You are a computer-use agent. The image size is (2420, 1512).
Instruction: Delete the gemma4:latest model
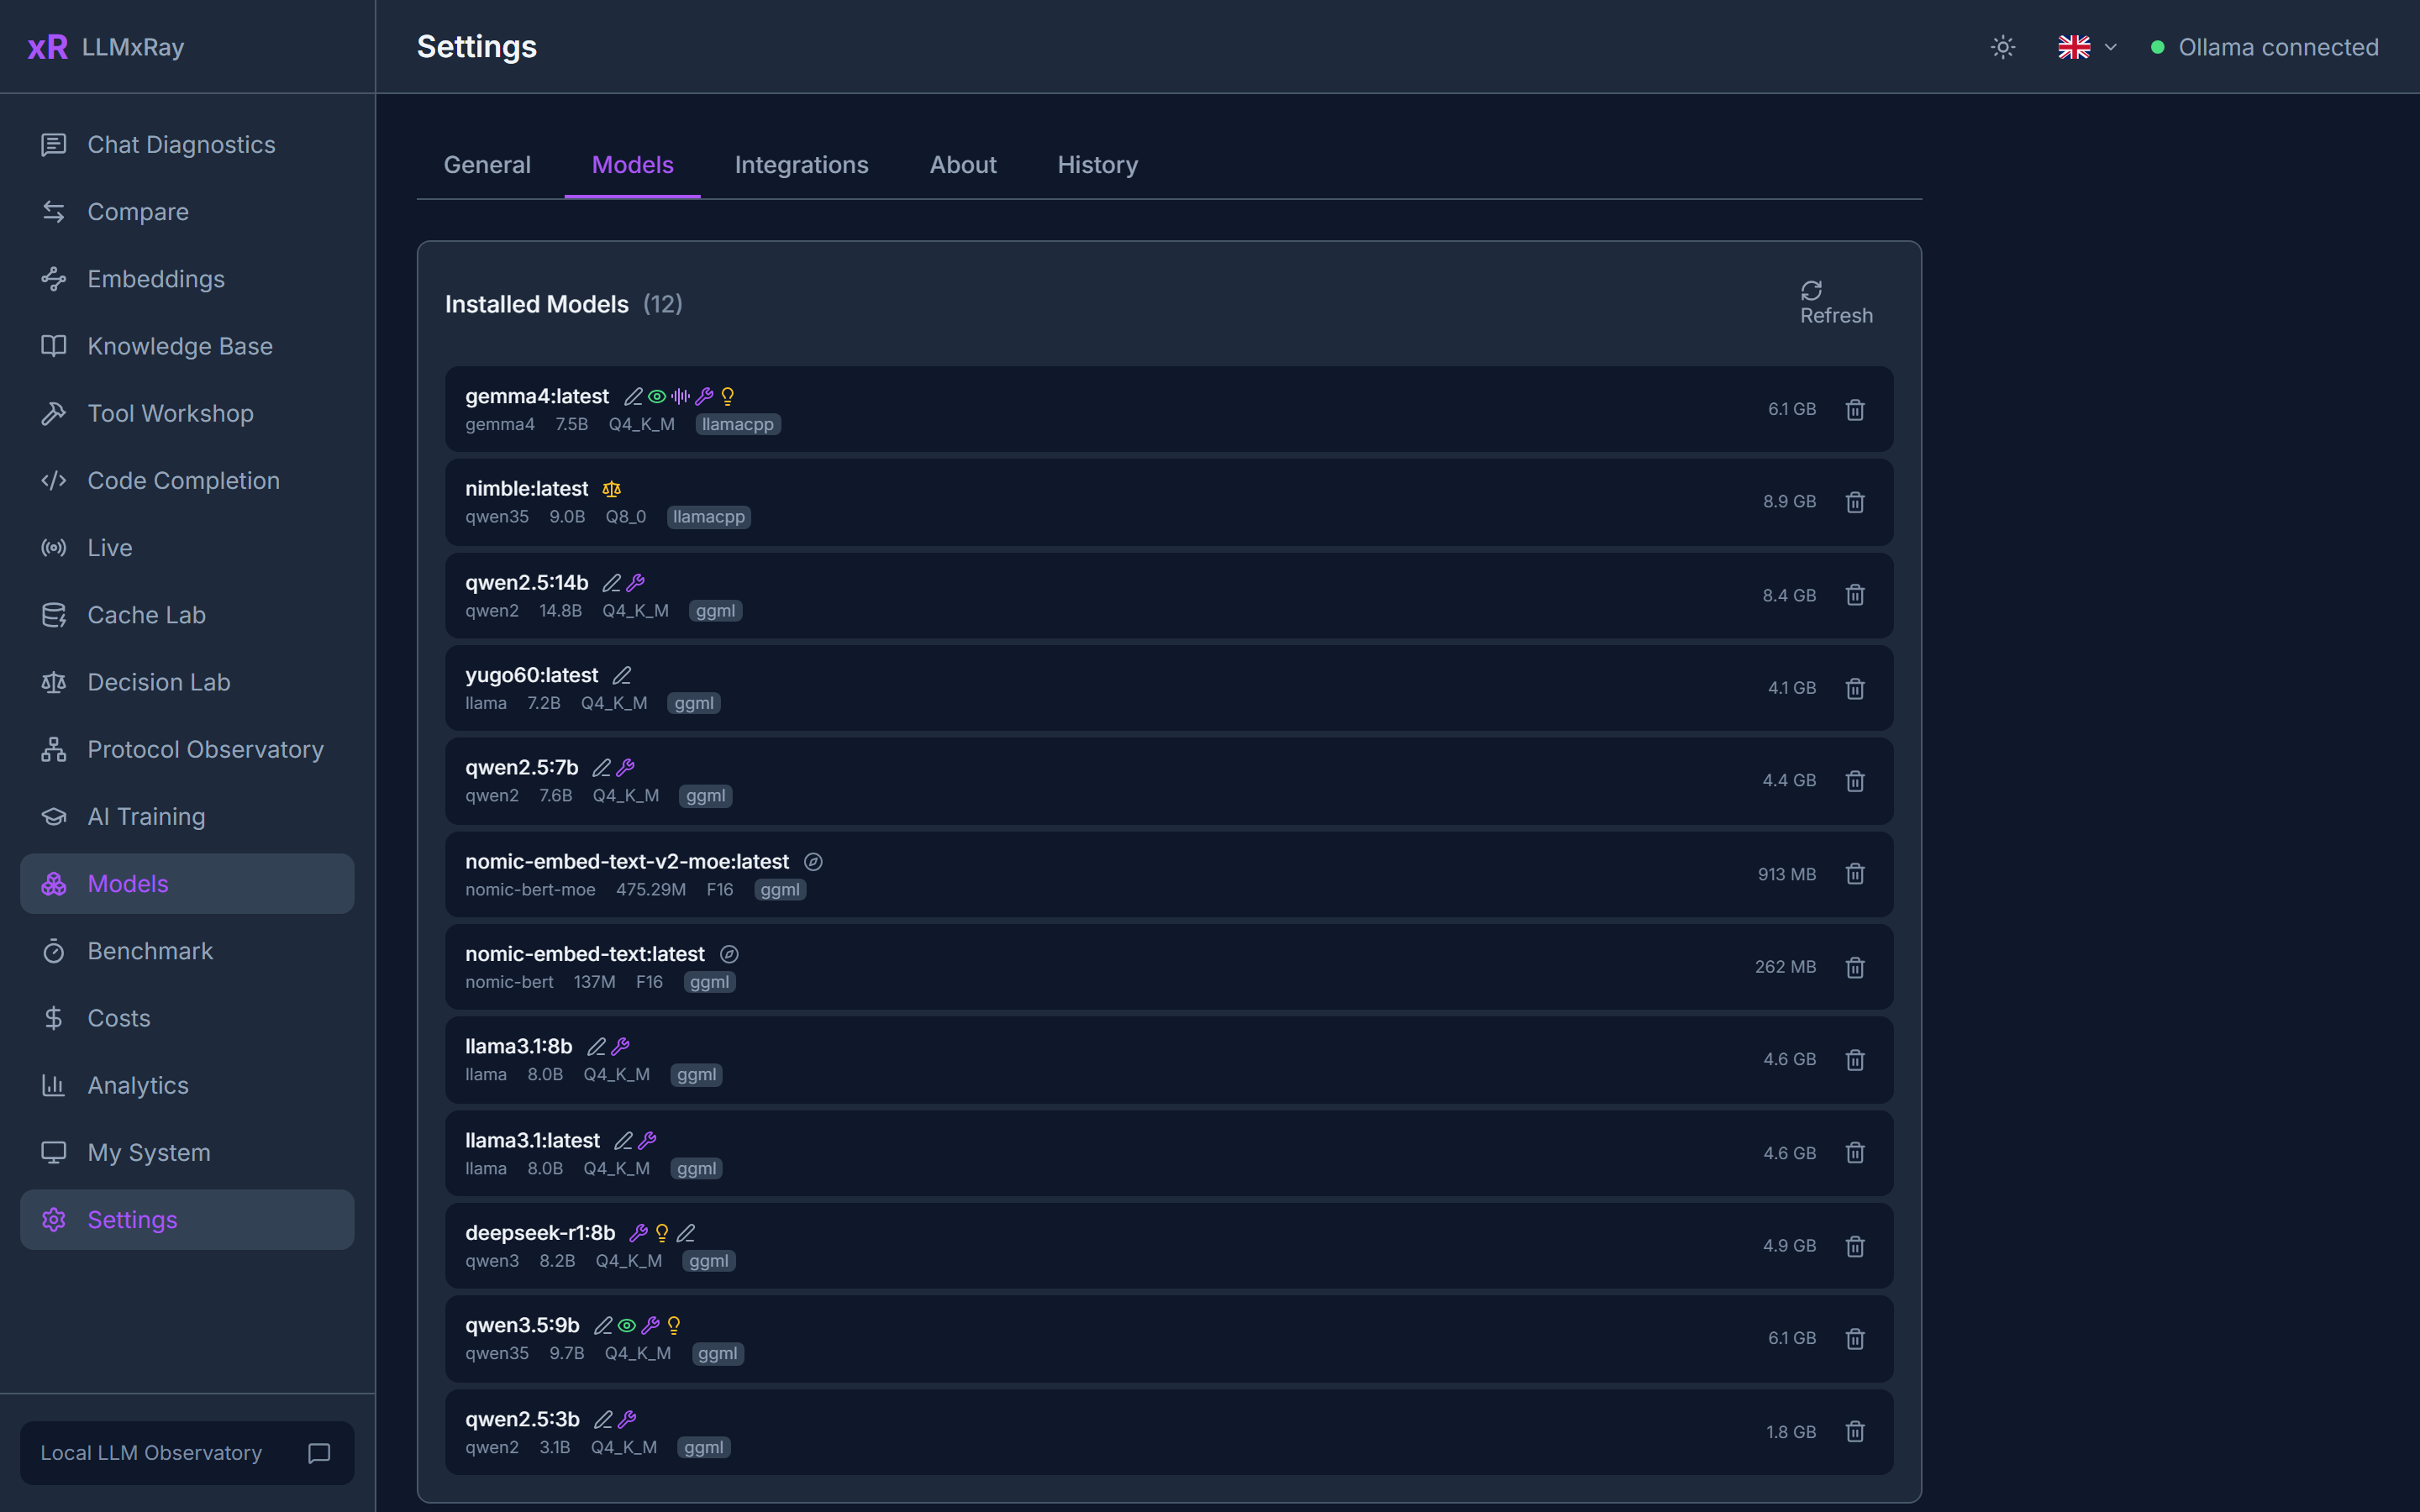click(x=1854, y=410)
